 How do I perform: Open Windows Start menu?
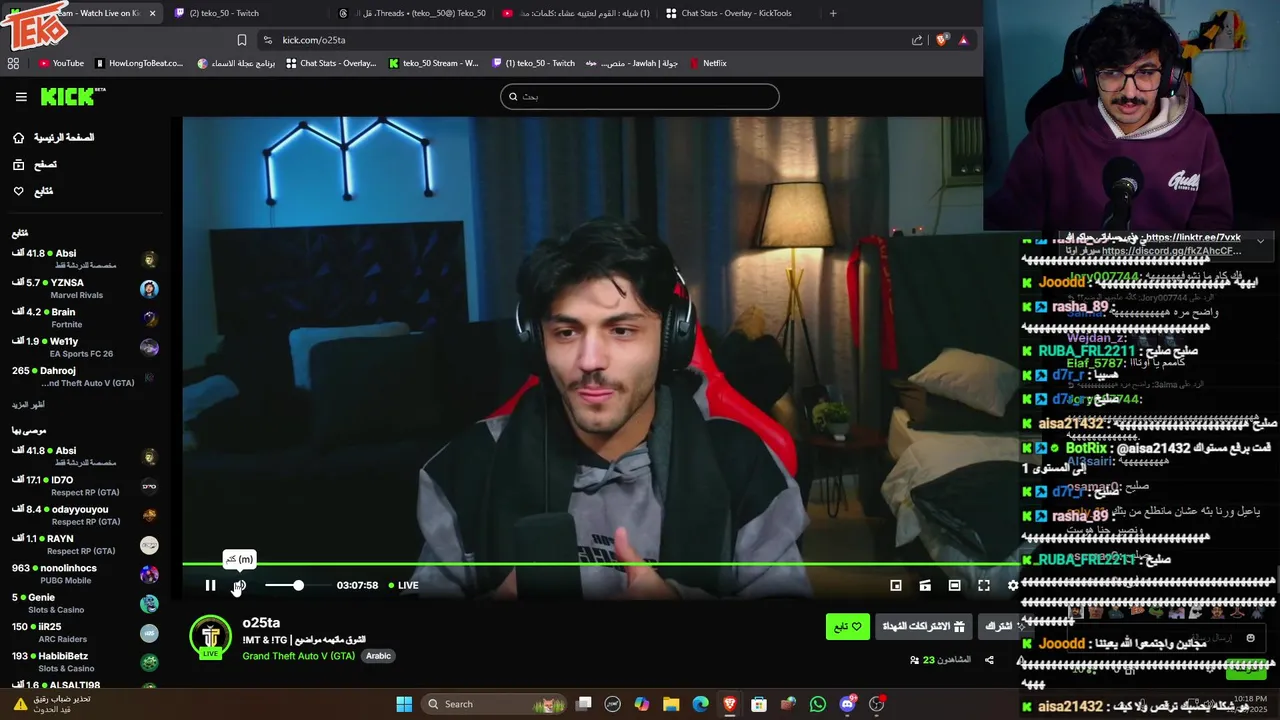pyautogui.click(x=404, y=704)
